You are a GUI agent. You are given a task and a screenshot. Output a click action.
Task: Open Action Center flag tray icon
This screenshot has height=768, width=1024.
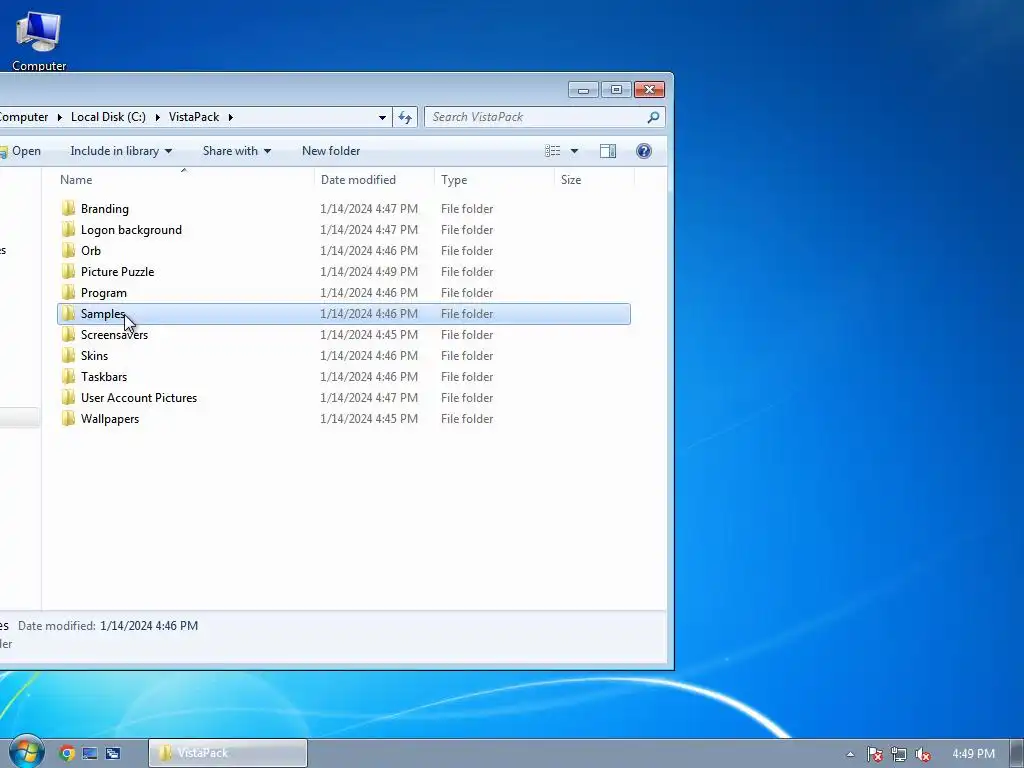coord(875,754)
